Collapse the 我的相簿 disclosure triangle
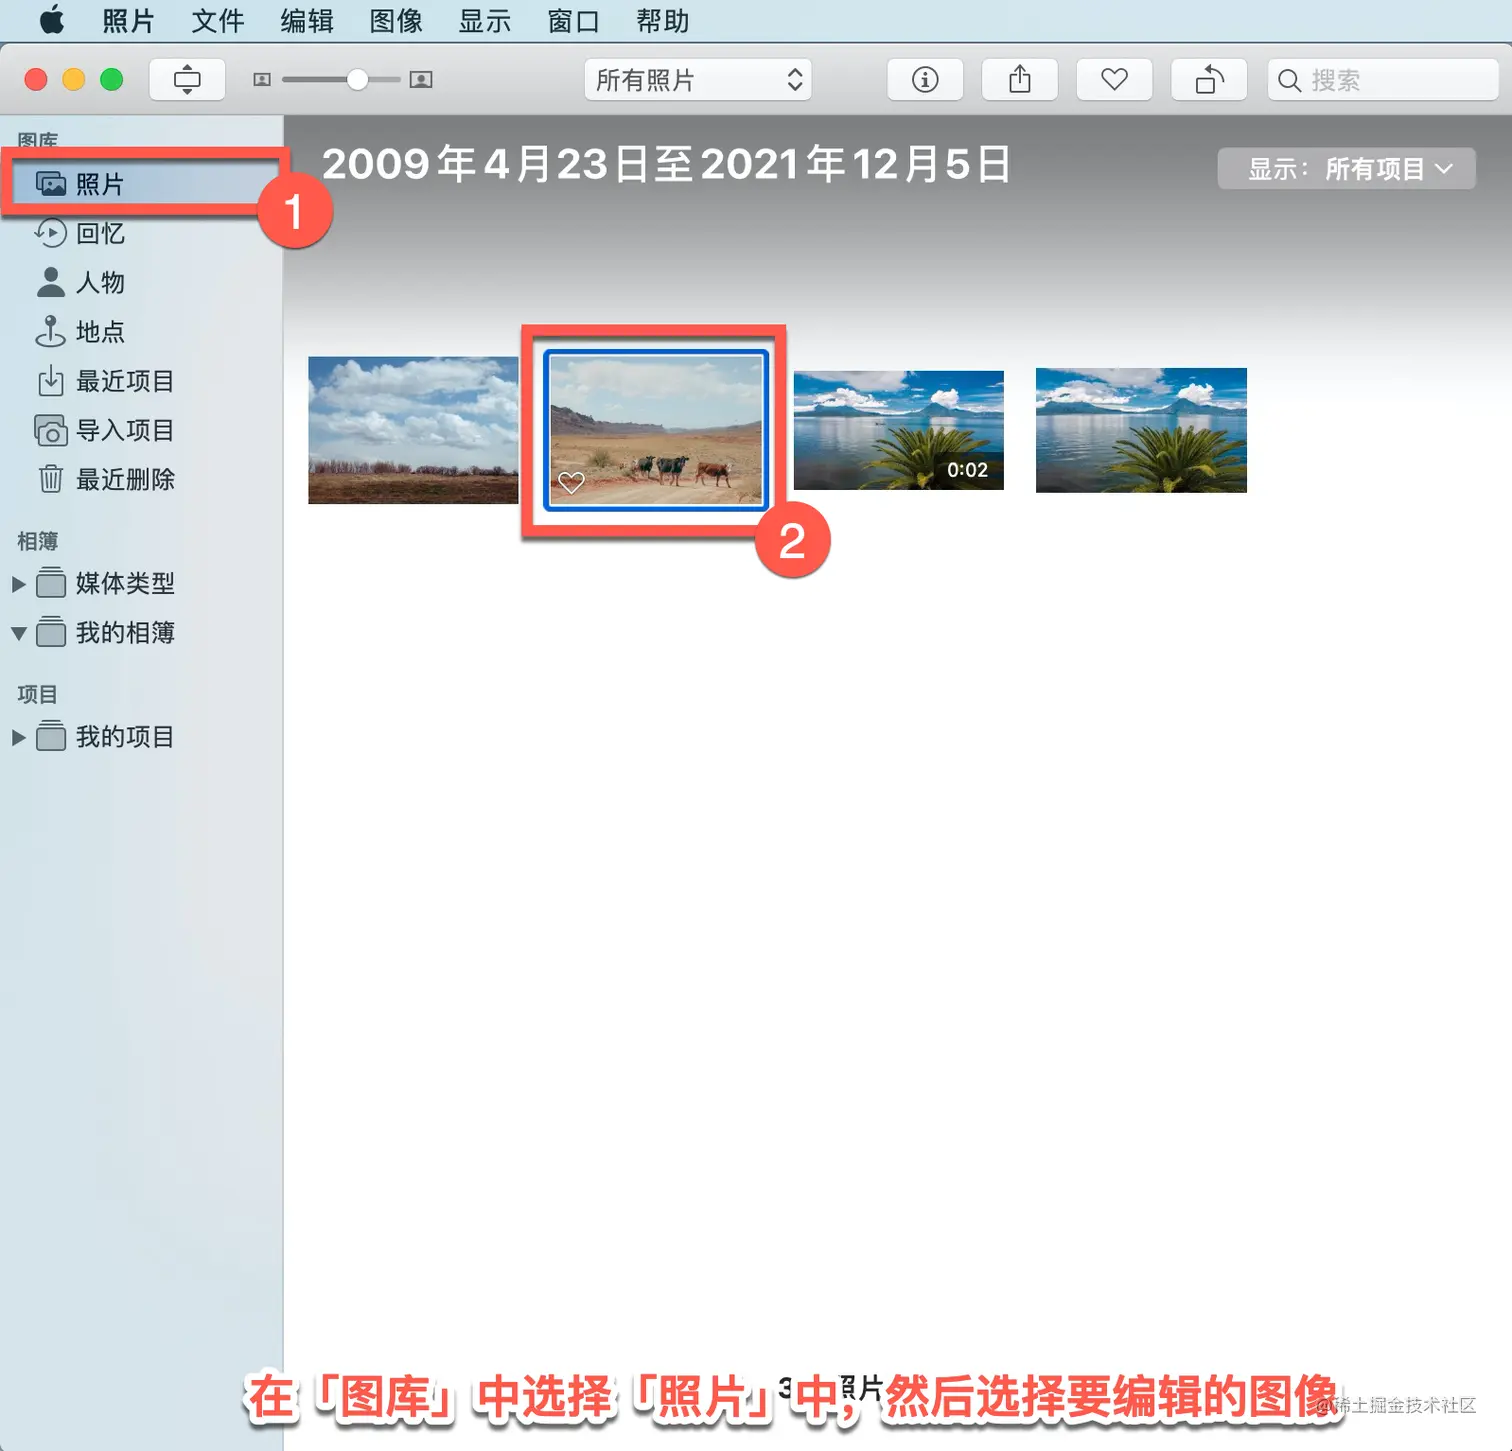 tap(18, 633)
